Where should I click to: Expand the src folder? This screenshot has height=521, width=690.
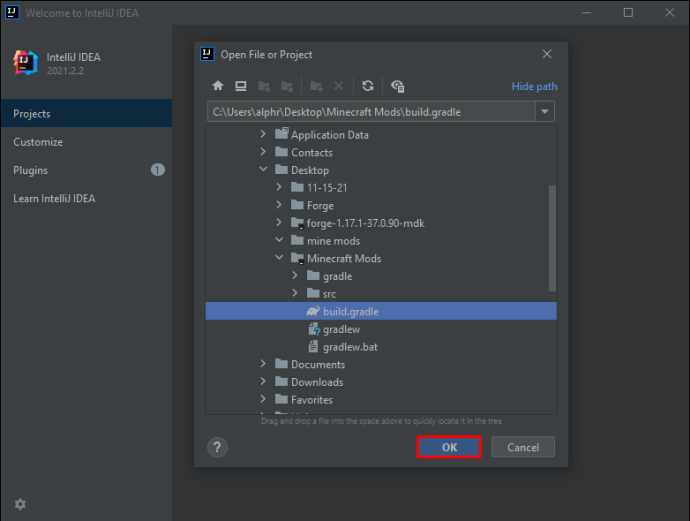295,293
